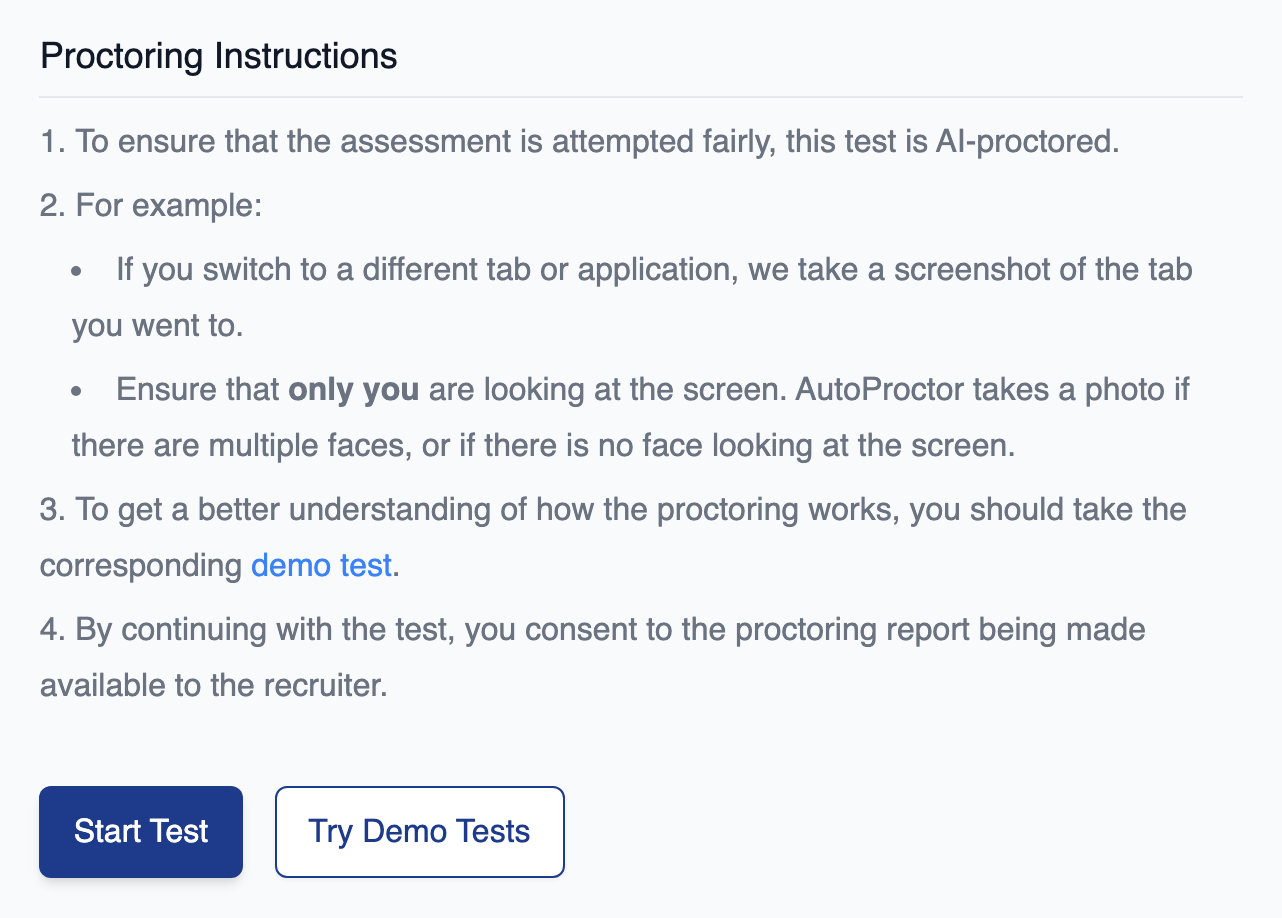The width and height of the screenshot is (1282, 918).
Task: Click "there are multiple faces" line
Action: tap(543, 446)
